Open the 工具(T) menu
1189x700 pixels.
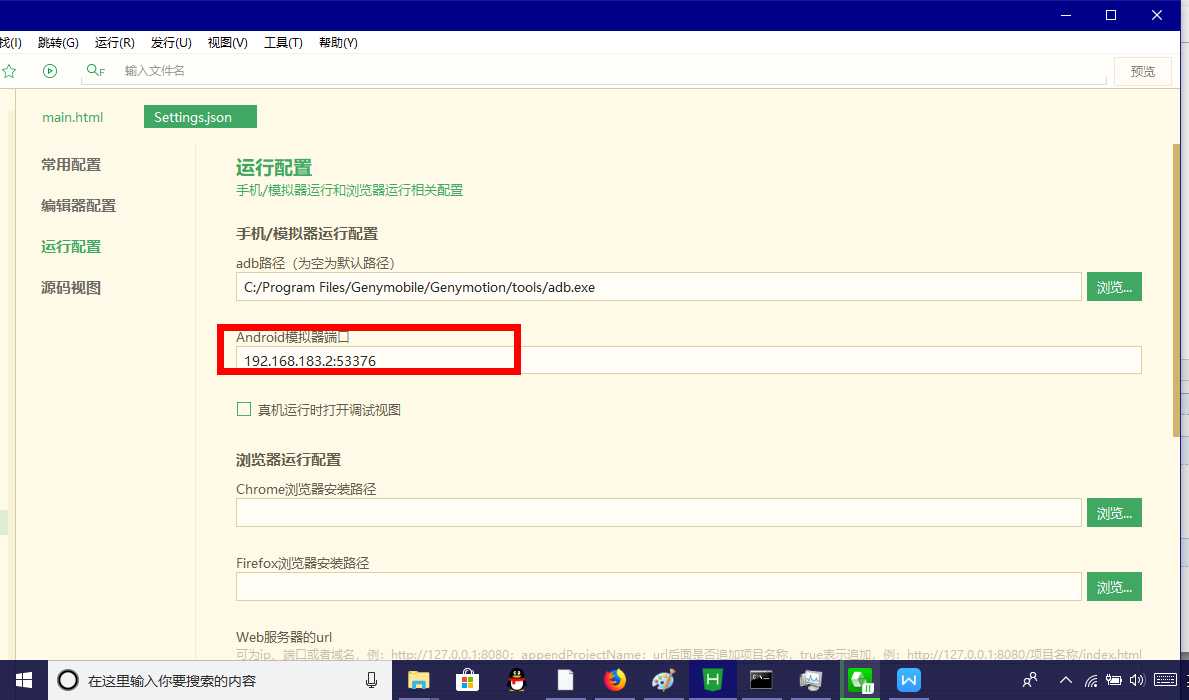281,43
